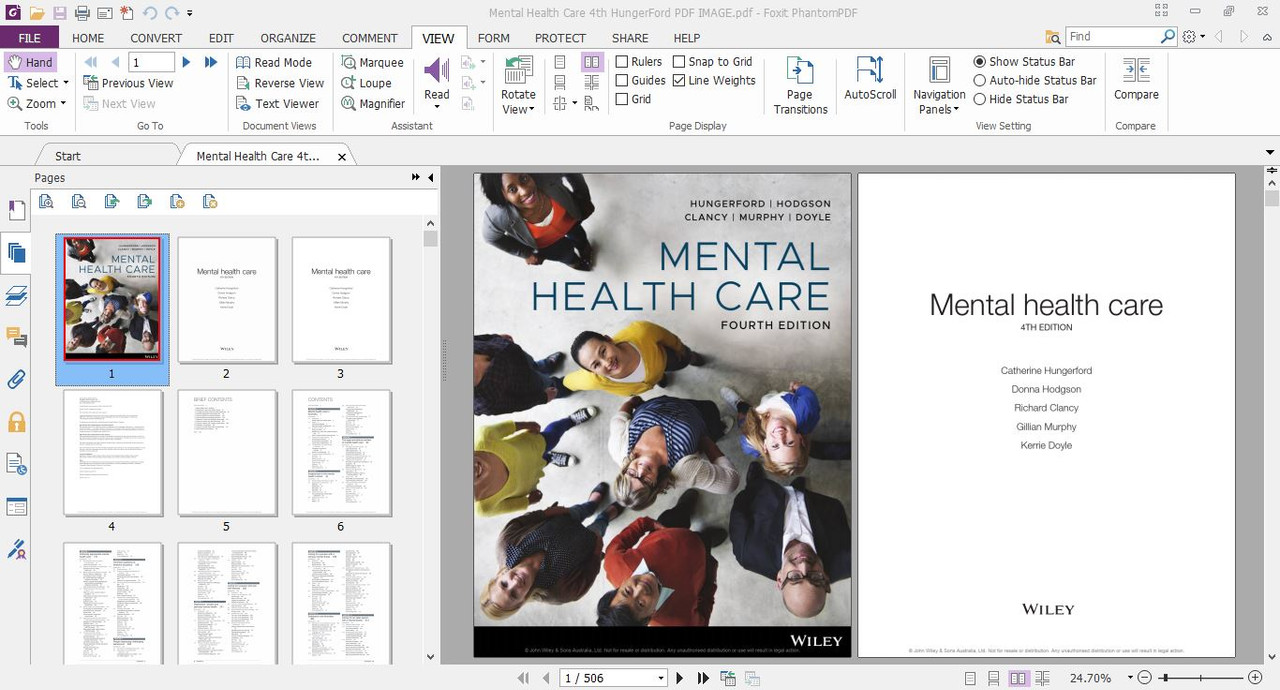1280x690 pixels.
Task: Go to next page in status bar
Action: [x=680, y=678]
